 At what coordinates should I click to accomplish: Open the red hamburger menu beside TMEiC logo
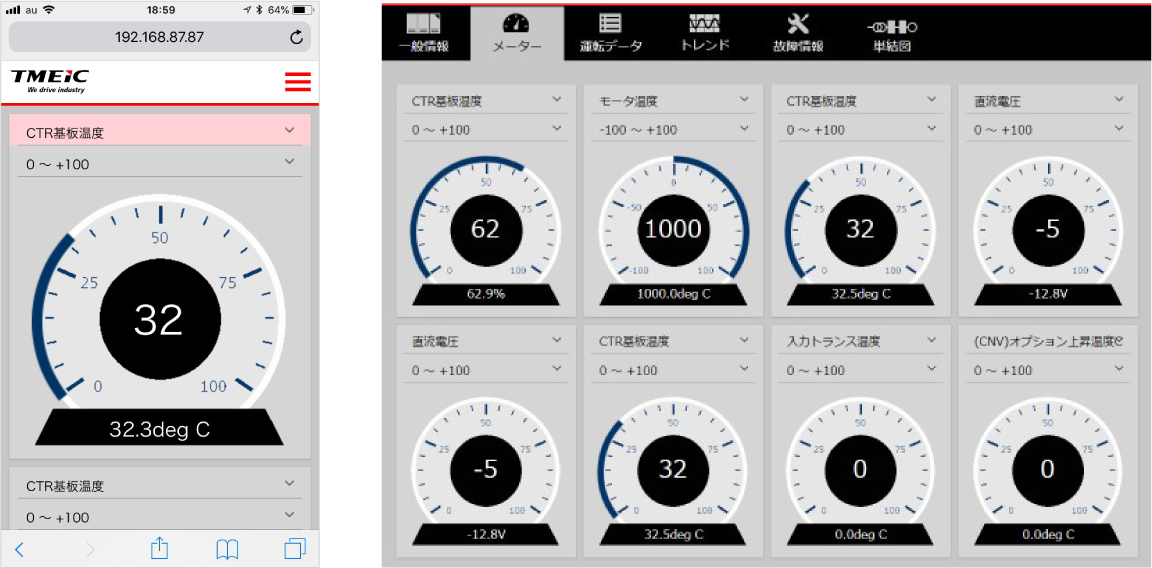[297, 82]
